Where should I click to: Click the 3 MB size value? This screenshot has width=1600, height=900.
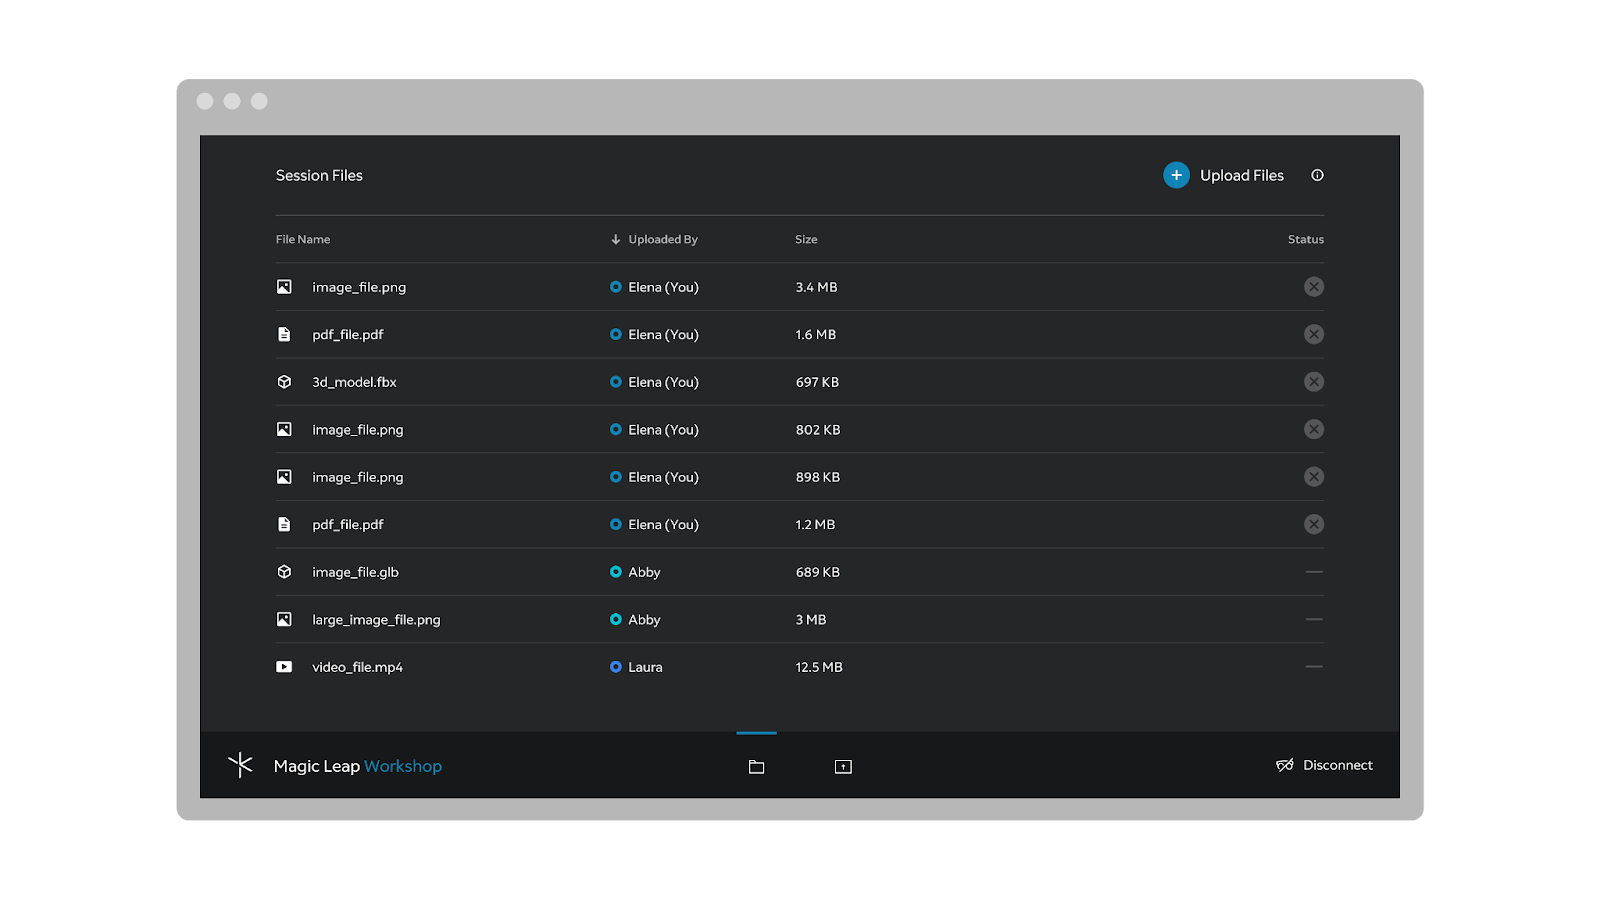pos(811,620)
